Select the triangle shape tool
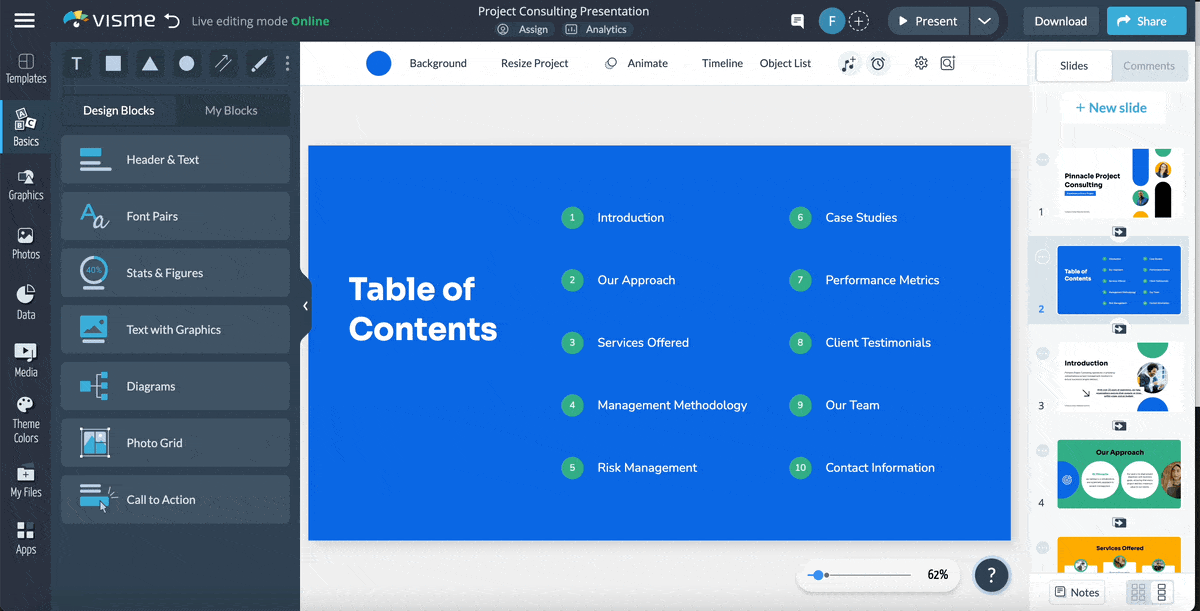This screenshot has height=611, width=1200. [149, 63]
